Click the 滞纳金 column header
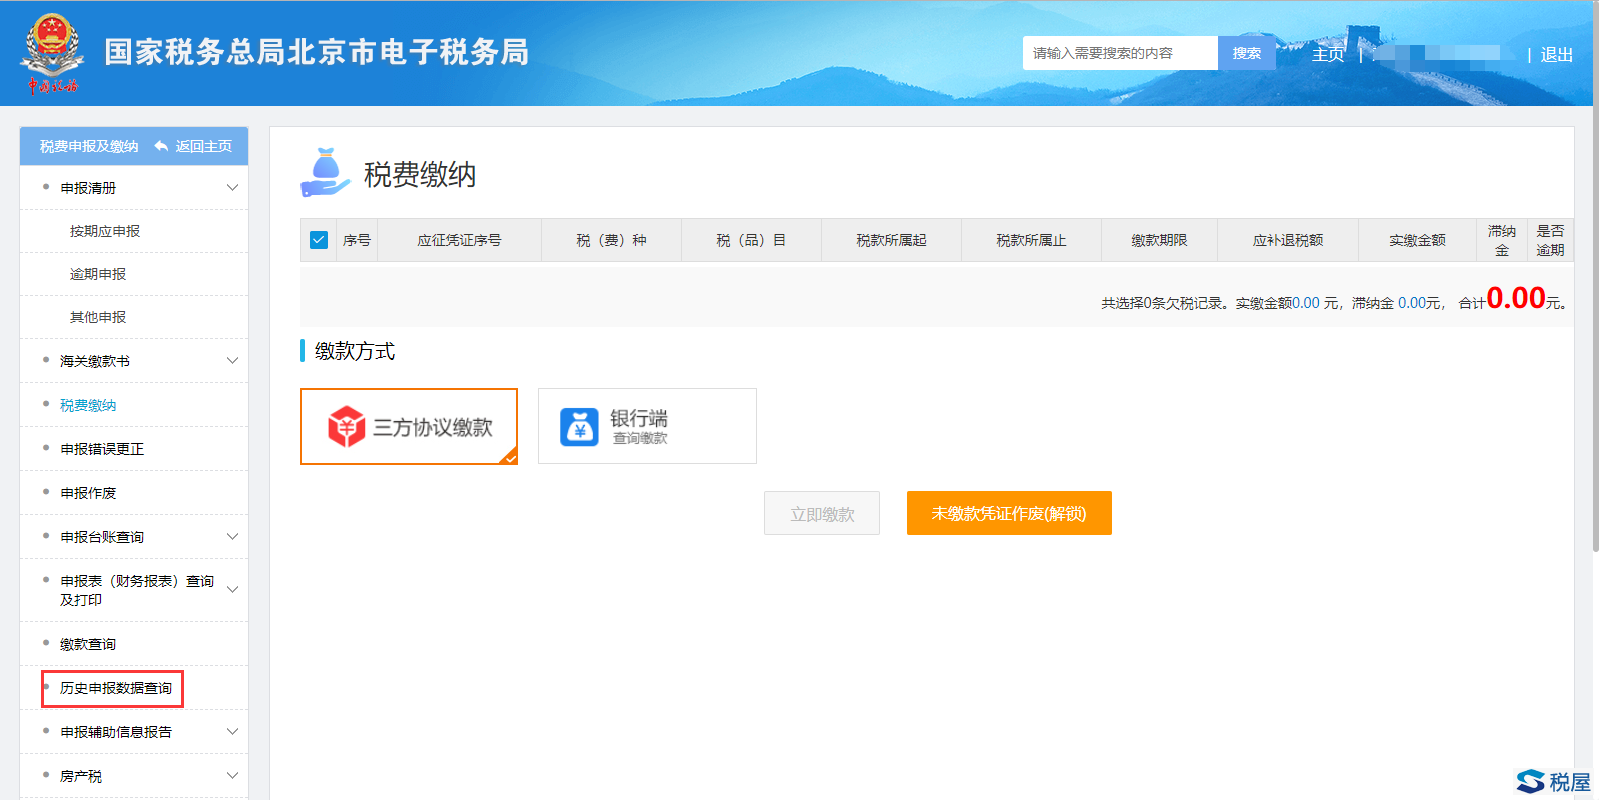 click(1501, 240)
